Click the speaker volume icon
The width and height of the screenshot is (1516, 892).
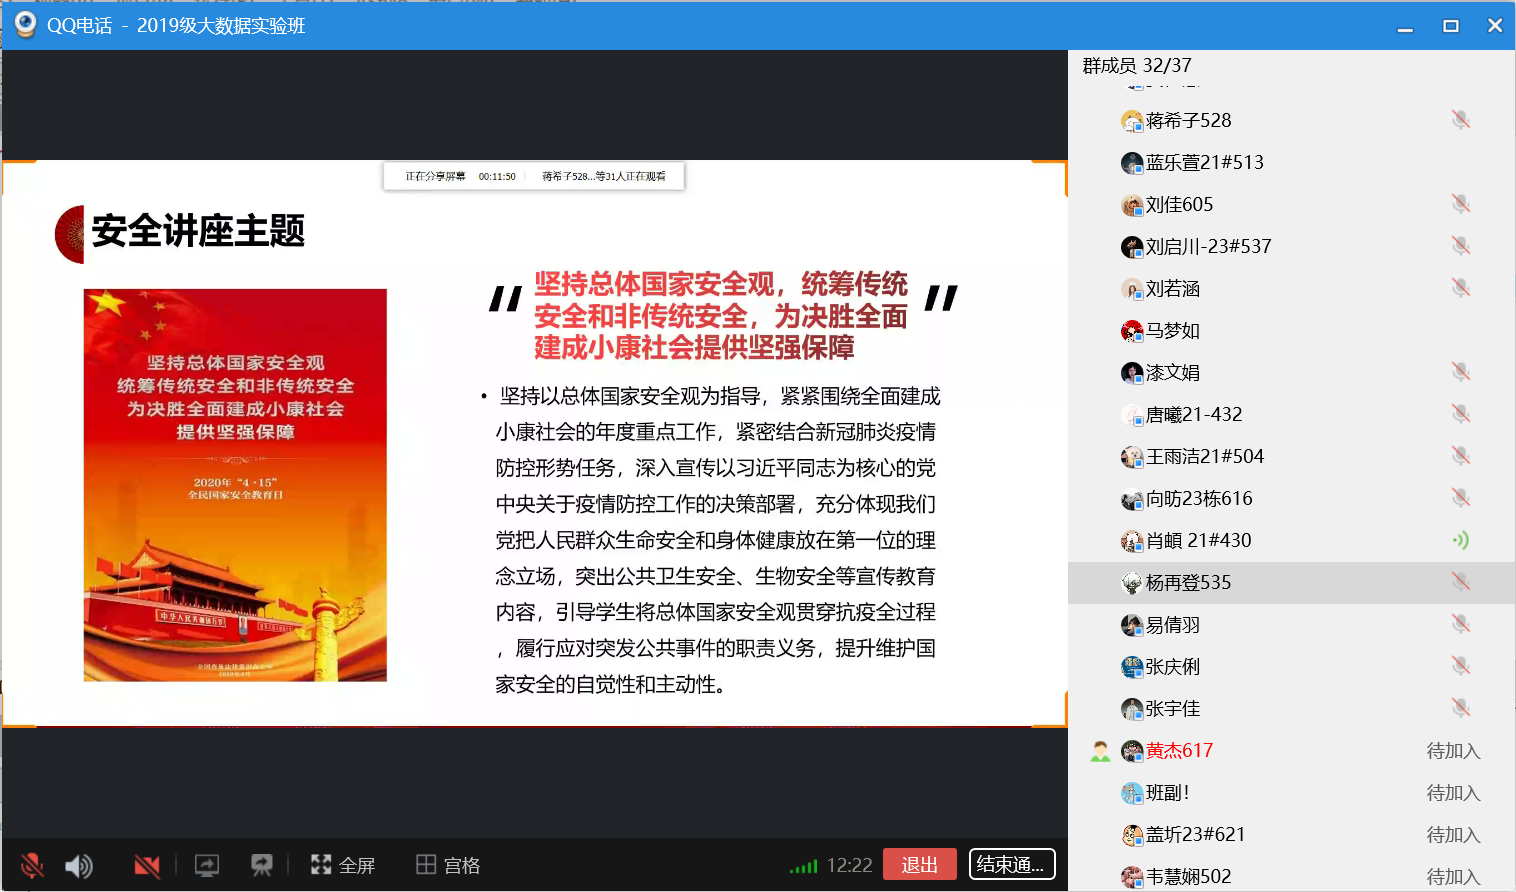(79, 865)
